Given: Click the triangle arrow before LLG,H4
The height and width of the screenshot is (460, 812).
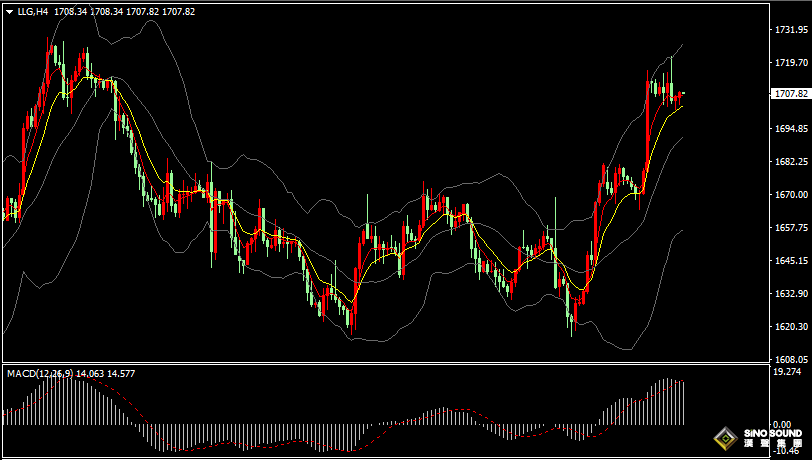Looking at the screenshot, I should [9, 11].
